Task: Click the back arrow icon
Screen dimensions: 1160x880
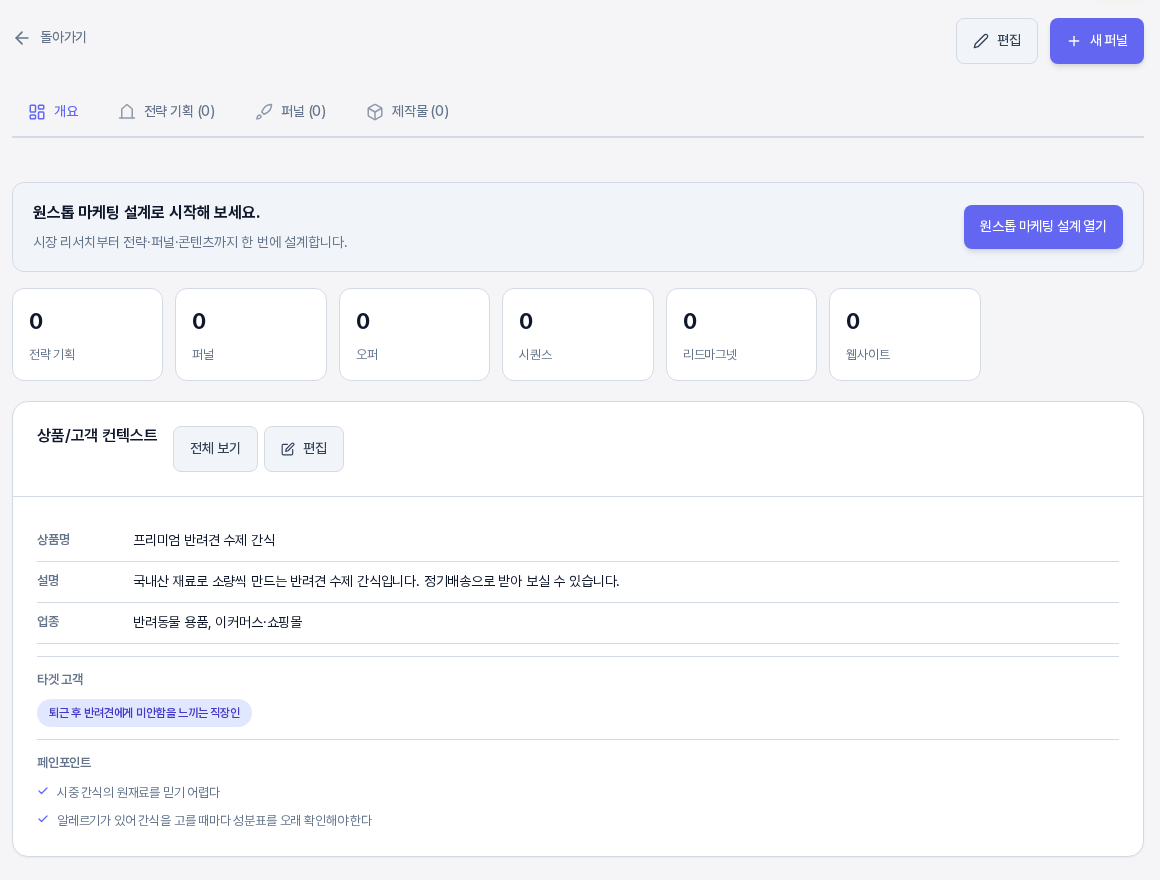Action: click(x=21, y=38)
